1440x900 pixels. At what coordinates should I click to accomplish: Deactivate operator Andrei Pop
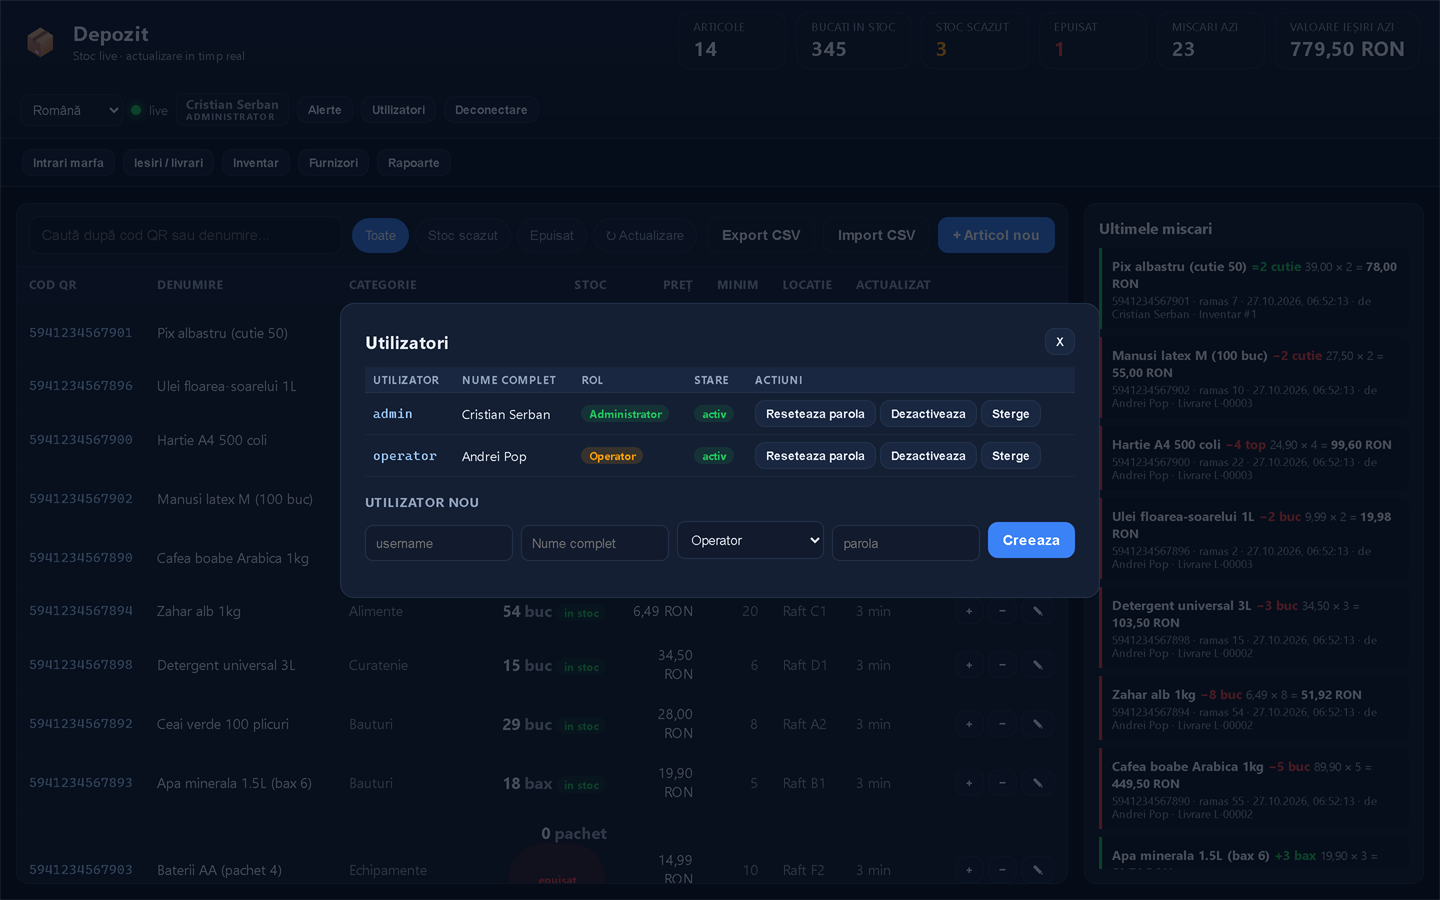coord(928,456)
